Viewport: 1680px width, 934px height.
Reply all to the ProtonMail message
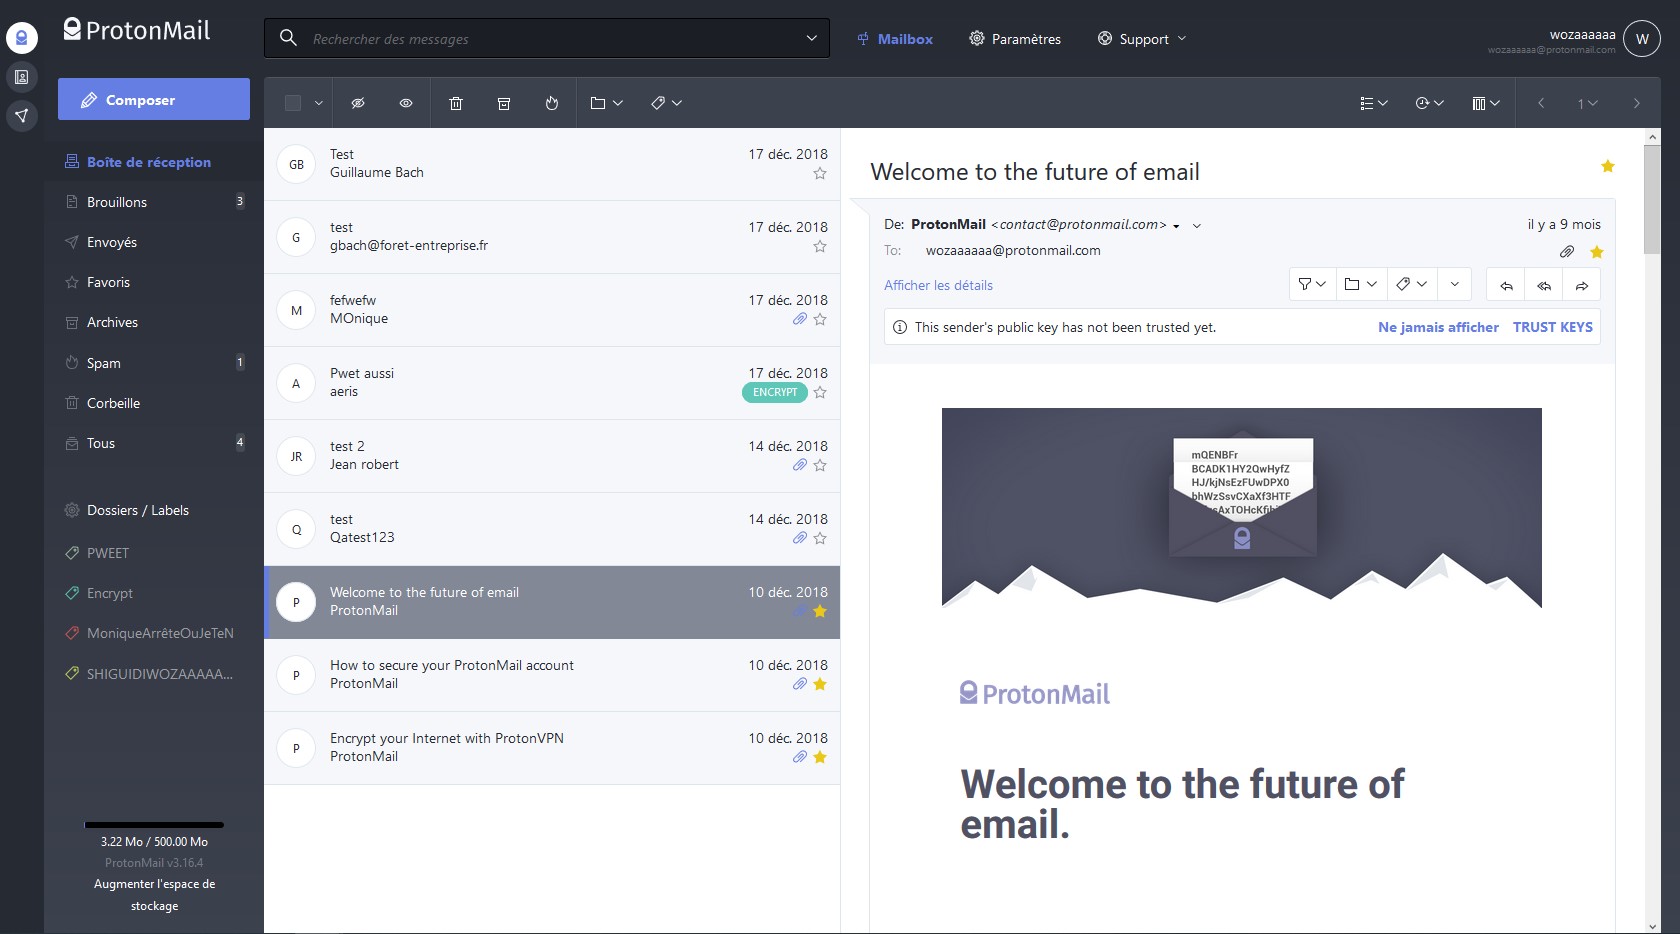point(1544,285)
